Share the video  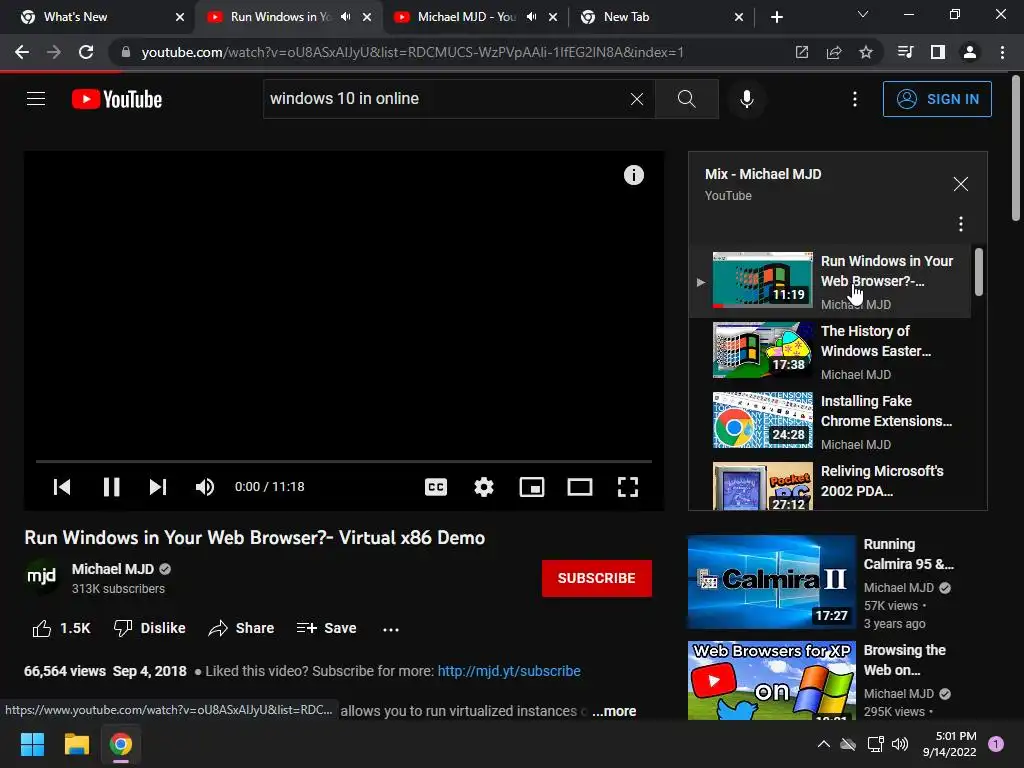click(x=241, y=628)
